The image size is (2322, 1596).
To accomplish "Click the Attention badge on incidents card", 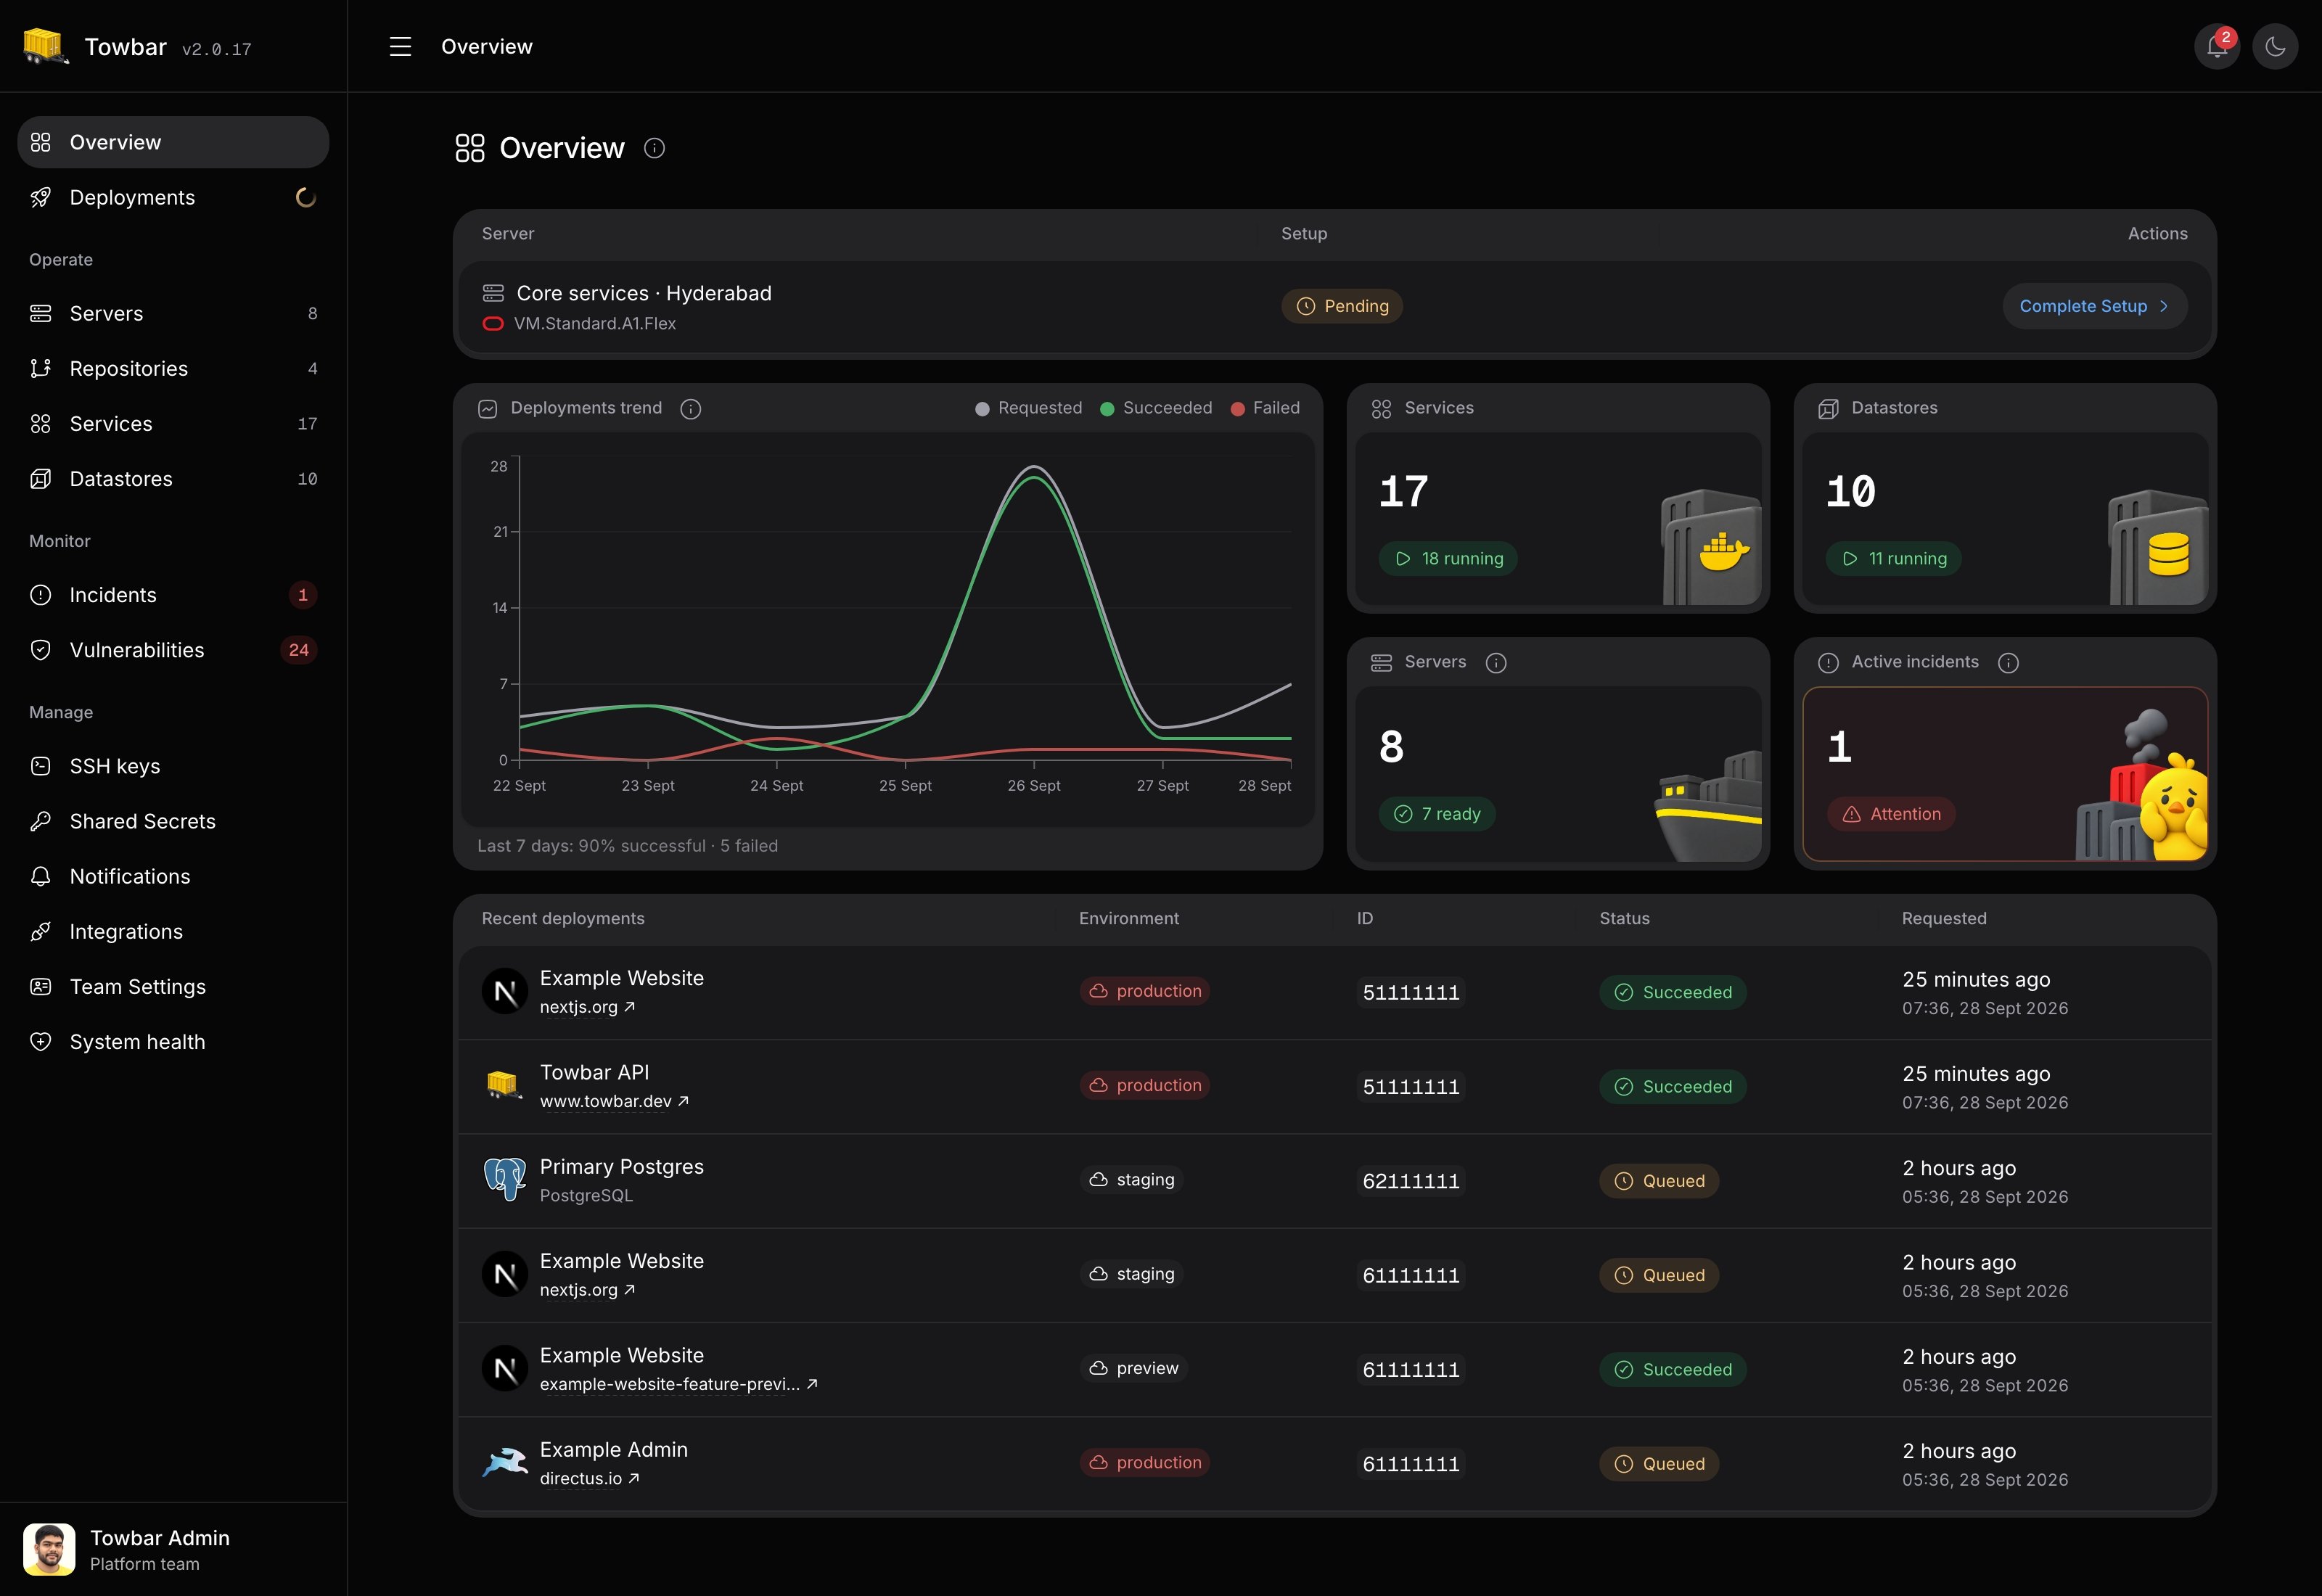I will click(x=1891, y=814).
